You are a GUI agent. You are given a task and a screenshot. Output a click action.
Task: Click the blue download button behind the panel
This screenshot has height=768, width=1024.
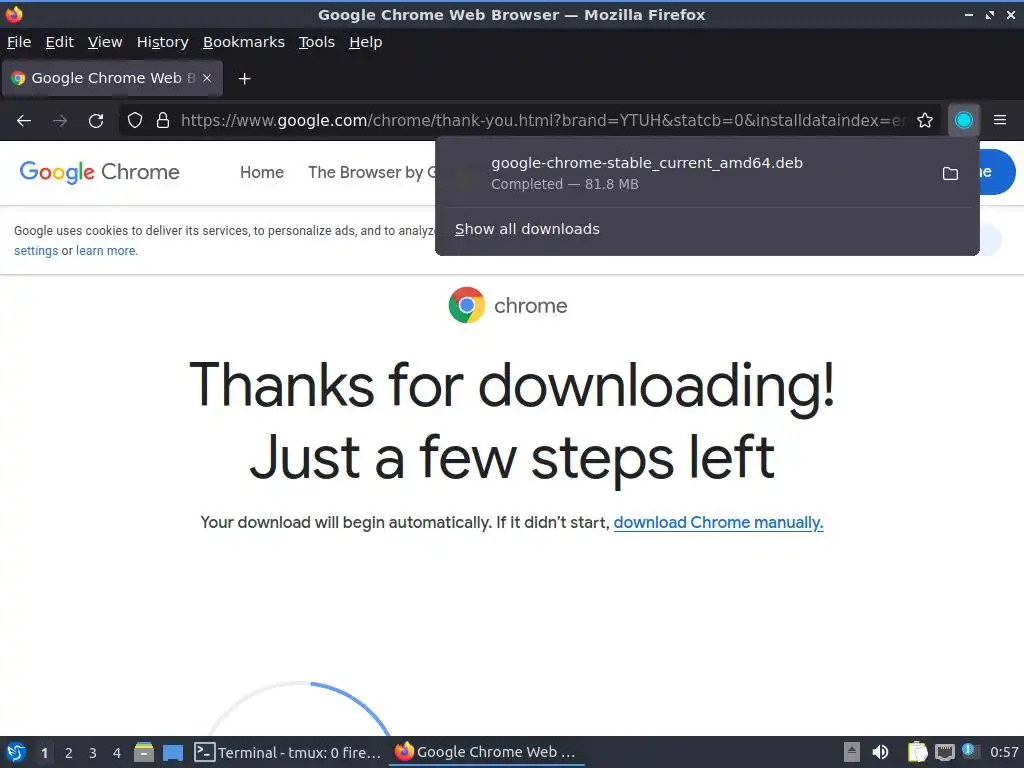(997, 172)
